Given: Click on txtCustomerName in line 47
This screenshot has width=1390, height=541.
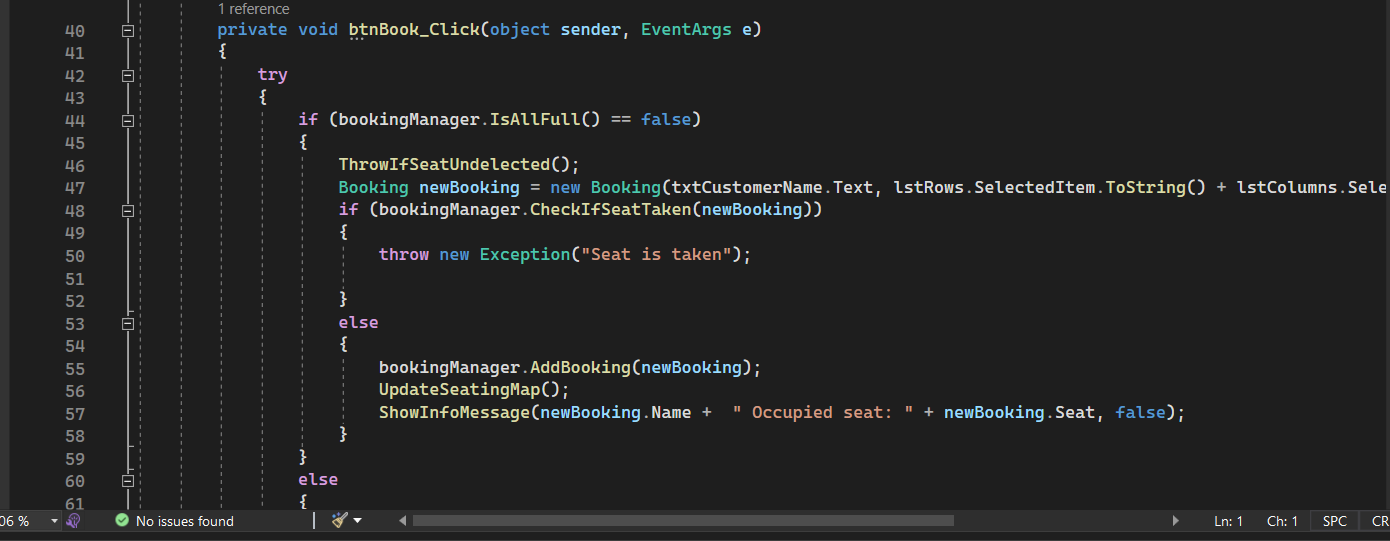Looking at the screenshot, I should (x=746, y=187).
